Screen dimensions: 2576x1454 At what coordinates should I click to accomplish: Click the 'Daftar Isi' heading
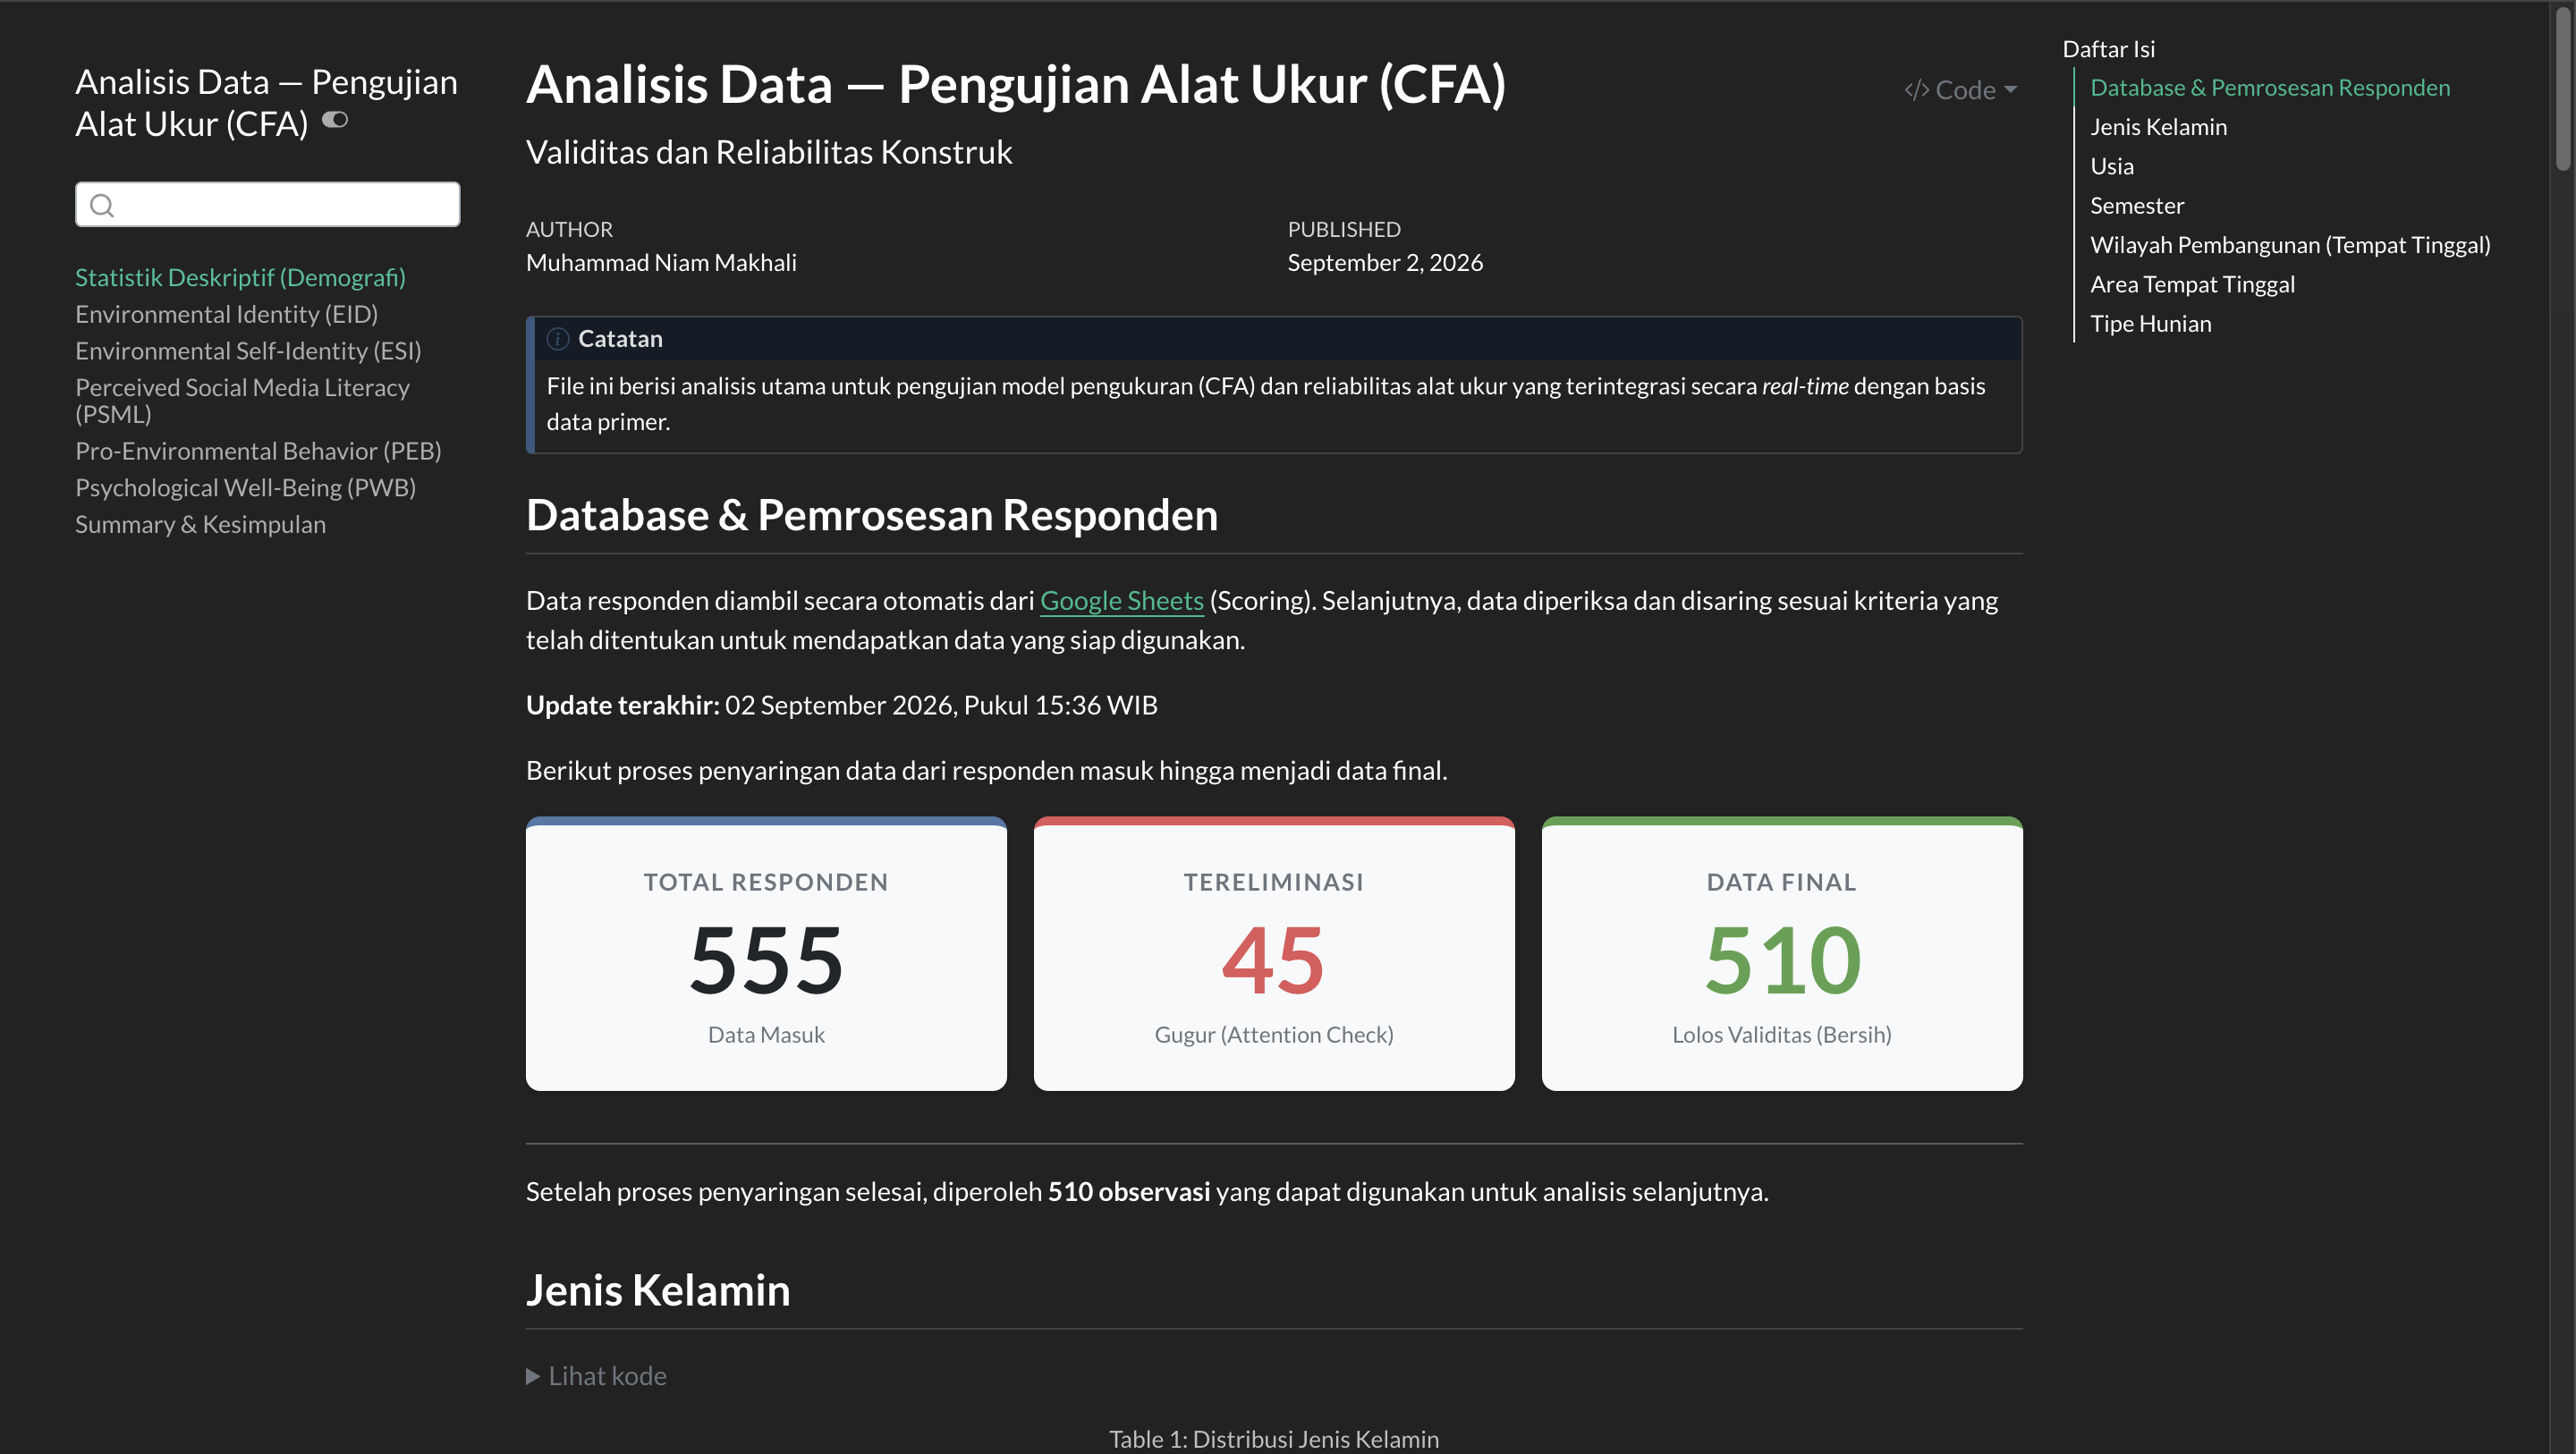tap(2108, 49)
